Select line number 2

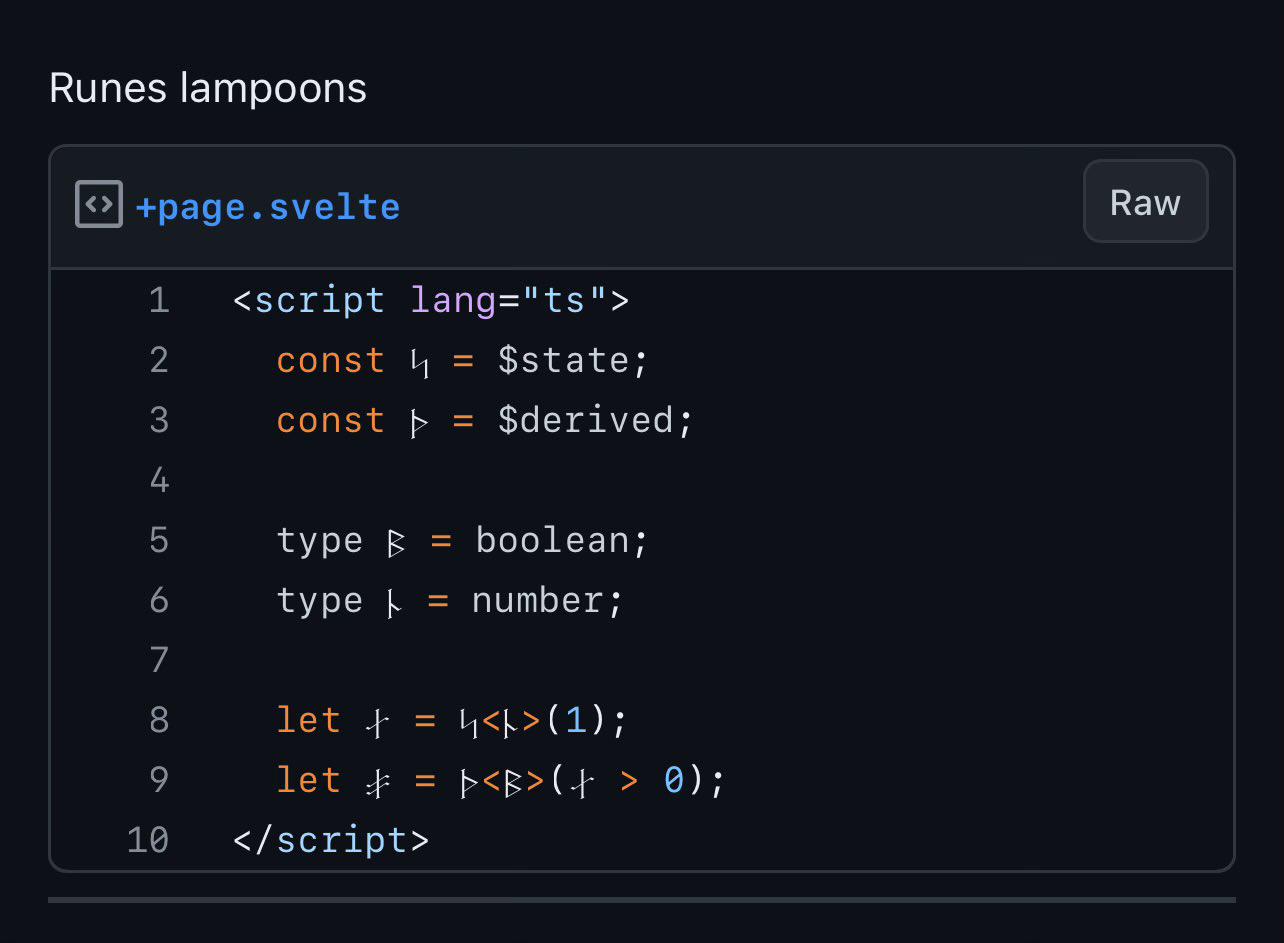[159, 360]
